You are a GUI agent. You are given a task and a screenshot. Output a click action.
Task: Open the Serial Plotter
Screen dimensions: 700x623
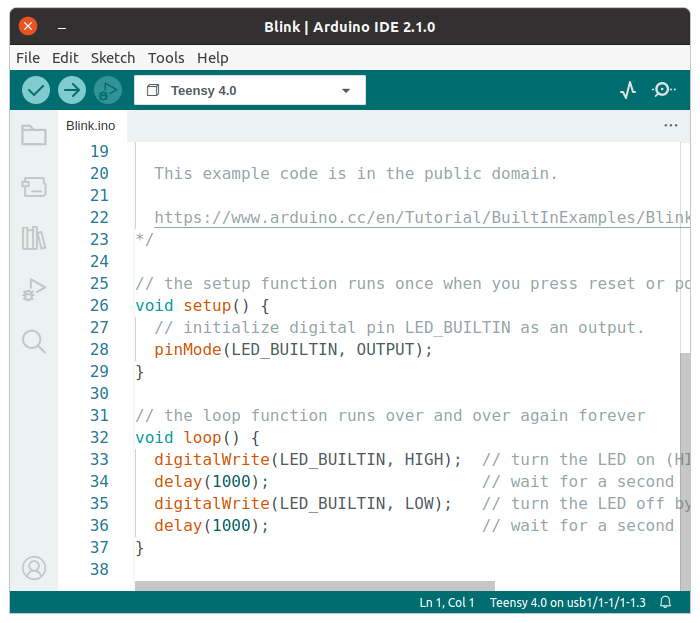[x=628, y=90]
